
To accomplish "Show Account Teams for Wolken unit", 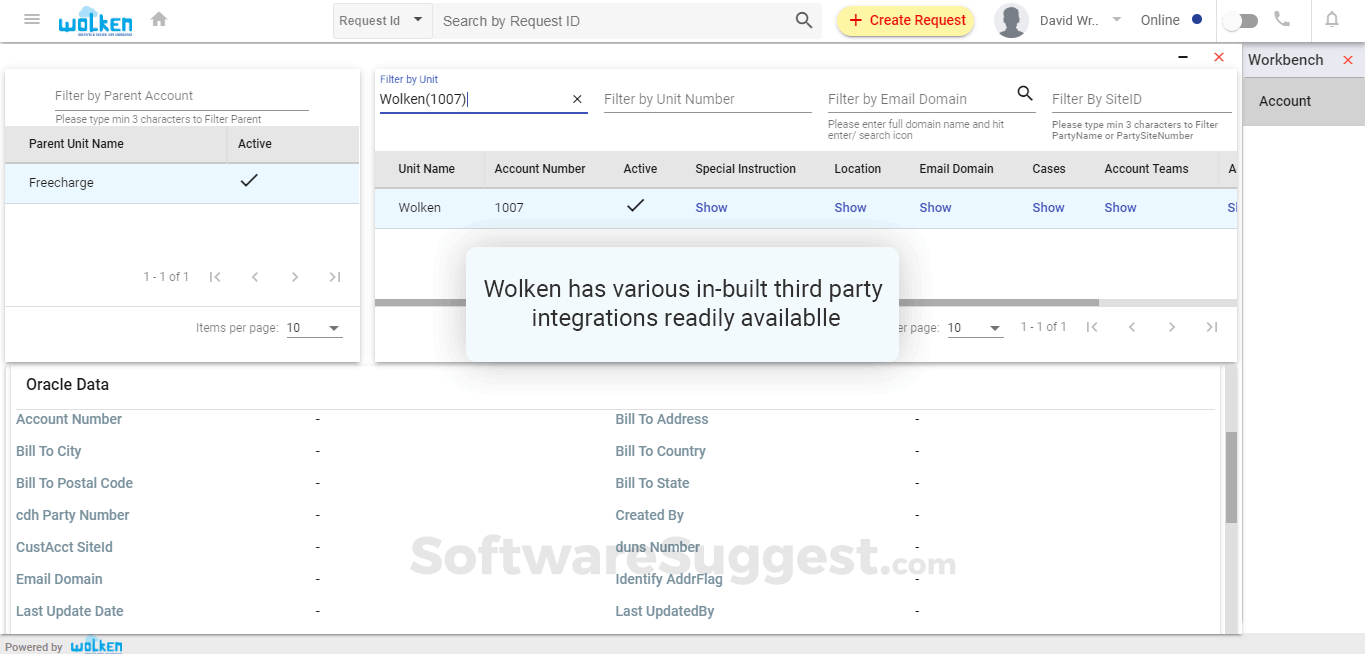I will coord(1120,208).
